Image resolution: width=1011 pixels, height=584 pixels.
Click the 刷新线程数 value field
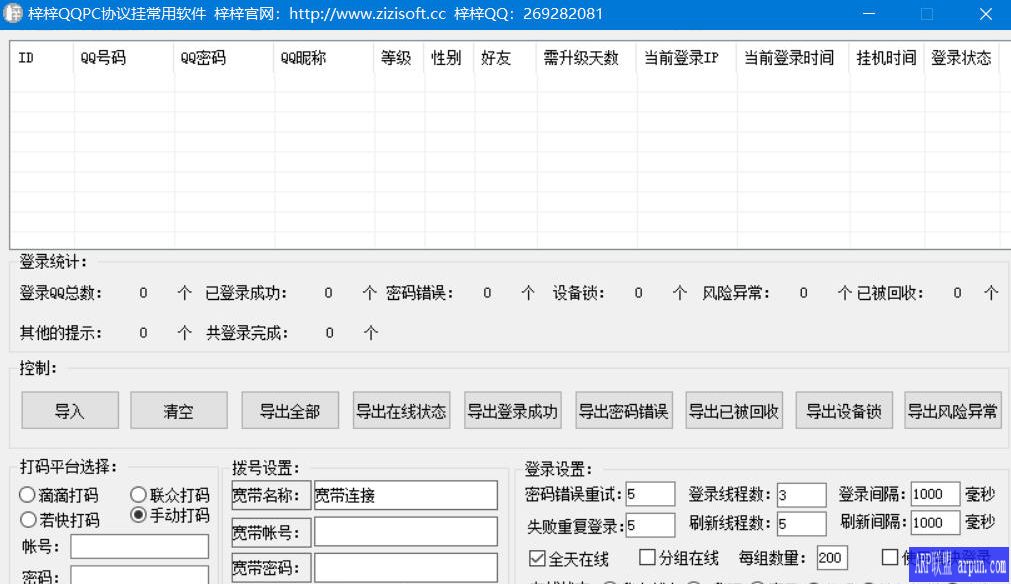801,524
